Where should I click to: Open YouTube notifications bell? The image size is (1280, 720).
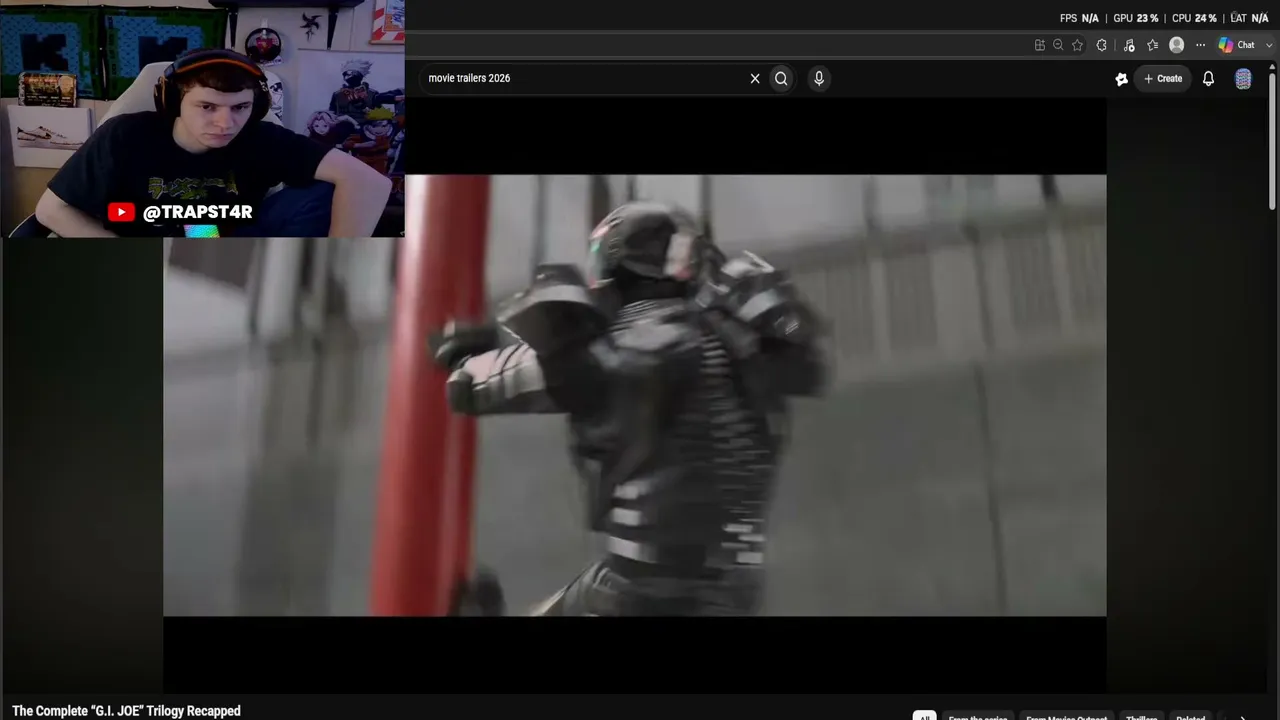click(x=1208, y=78)
